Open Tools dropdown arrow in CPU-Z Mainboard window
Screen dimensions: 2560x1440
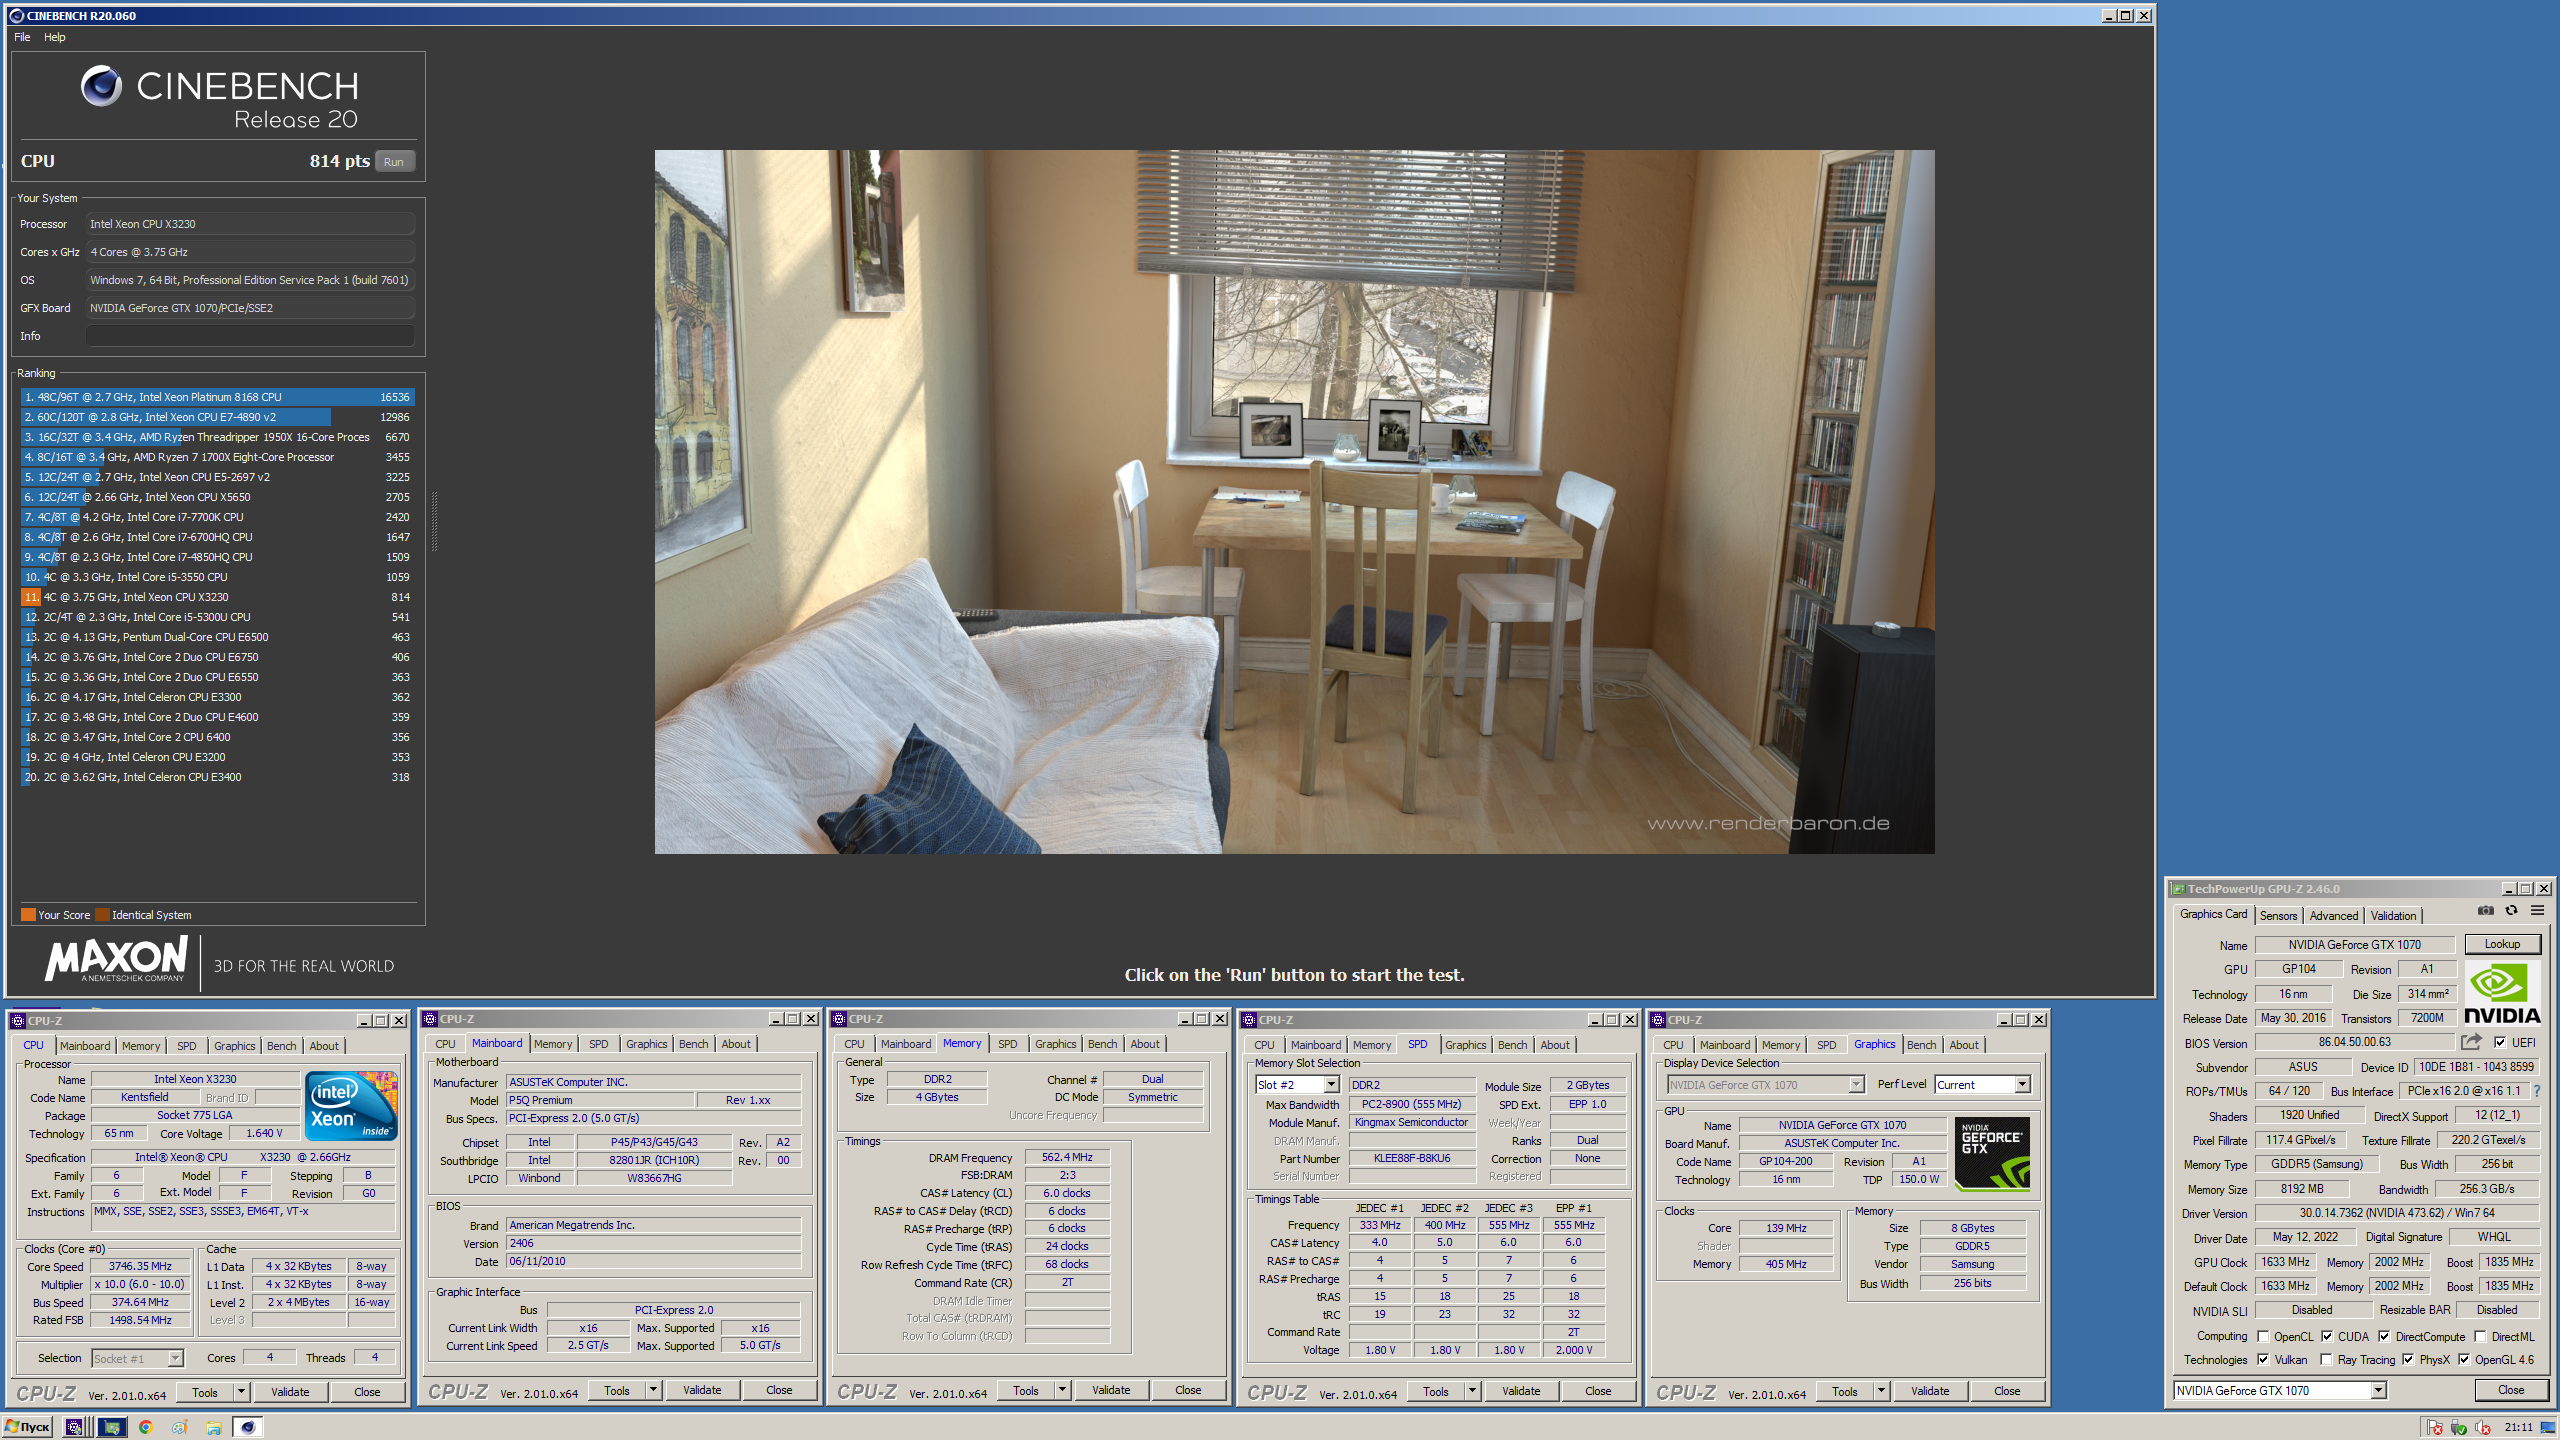click(x=653, y=1390)
